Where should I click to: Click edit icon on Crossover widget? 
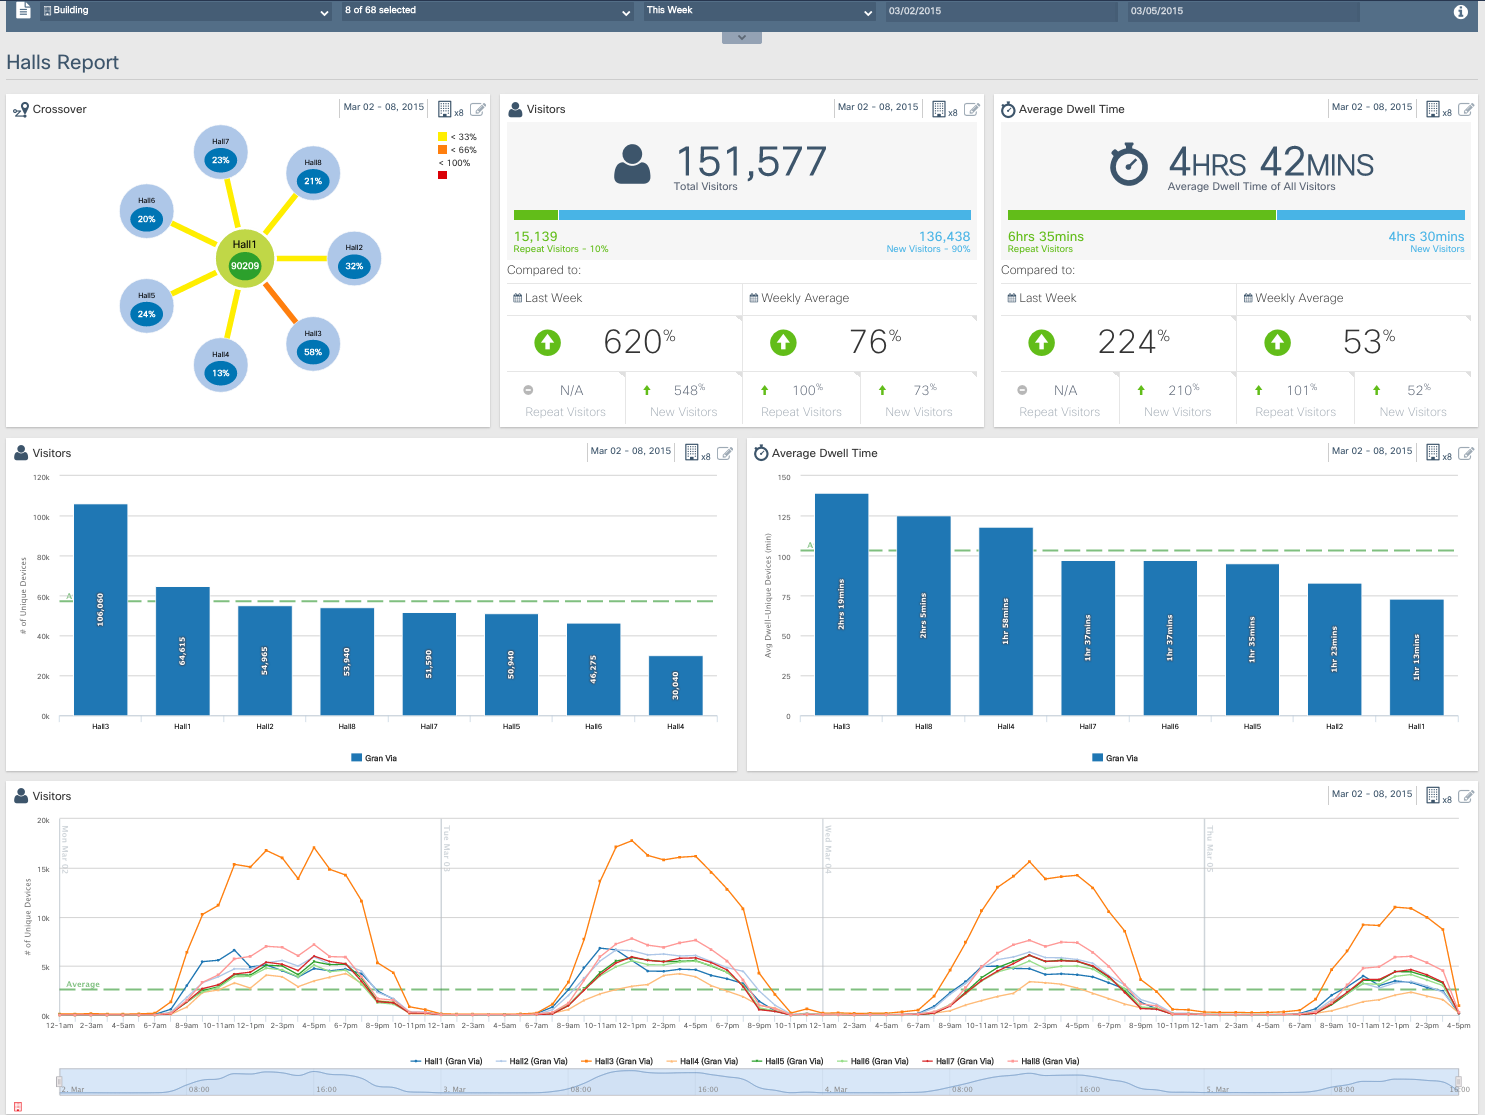point(478,109)
